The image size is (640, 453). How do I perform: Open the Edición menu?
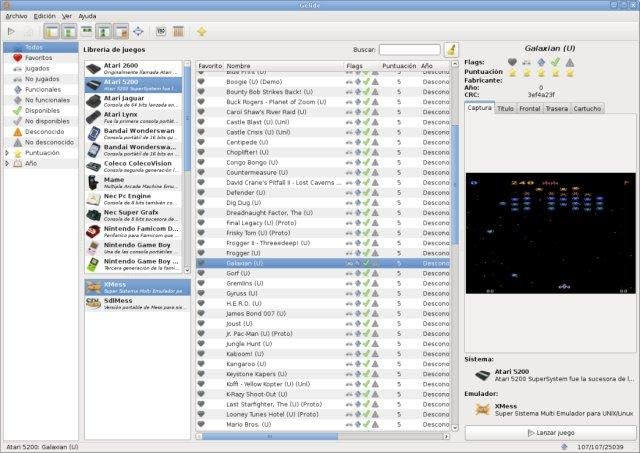click(44, 16)
